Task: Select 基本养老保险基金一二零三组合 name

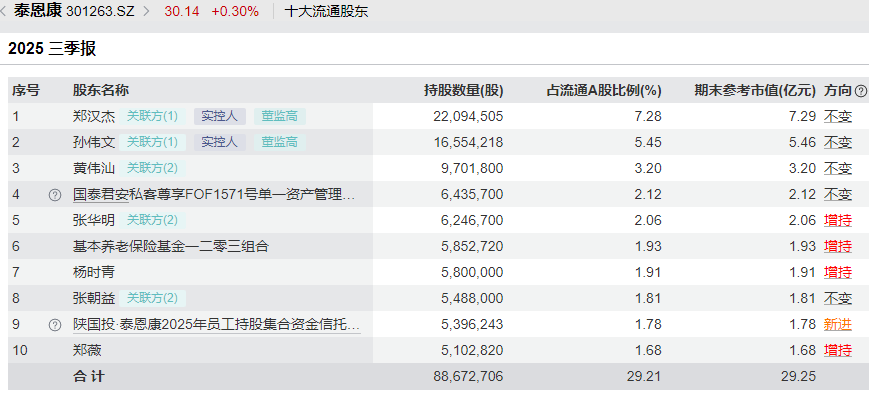Action: click(x=171, y=246)
